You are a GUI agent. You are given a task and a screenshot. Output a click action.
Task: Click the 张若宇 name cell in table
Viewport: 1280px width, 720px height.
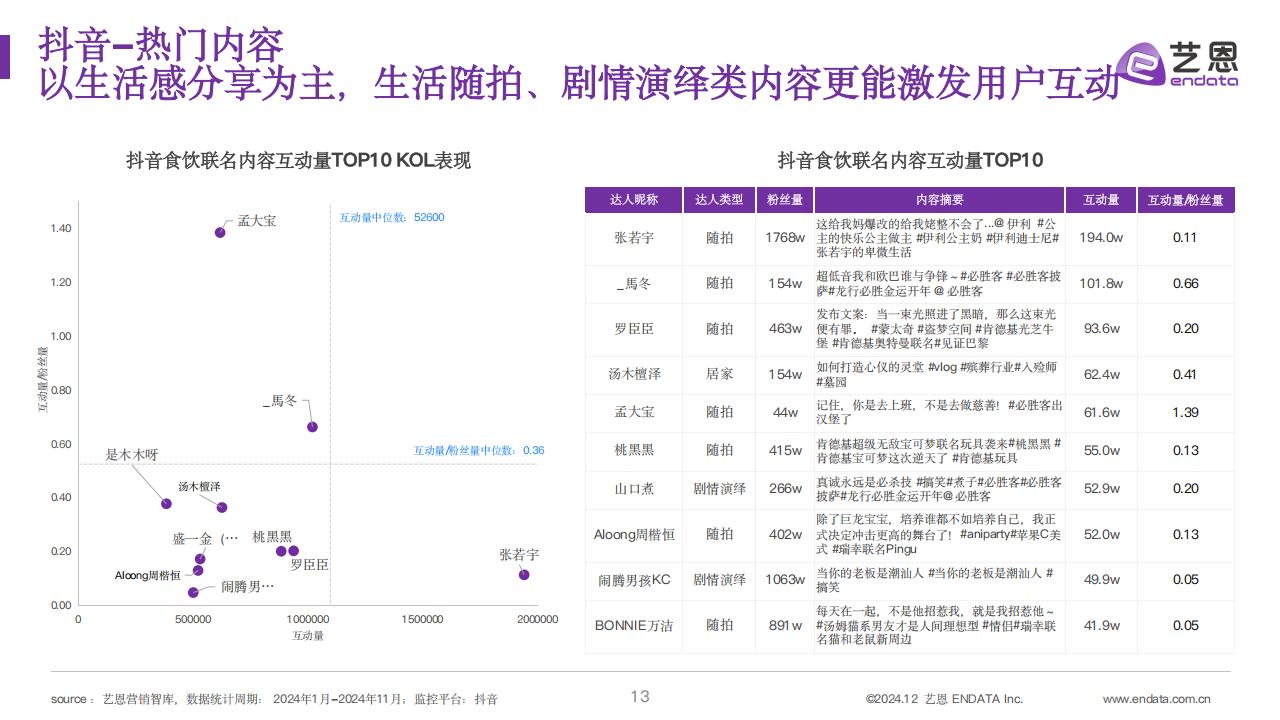coord(634,238)
